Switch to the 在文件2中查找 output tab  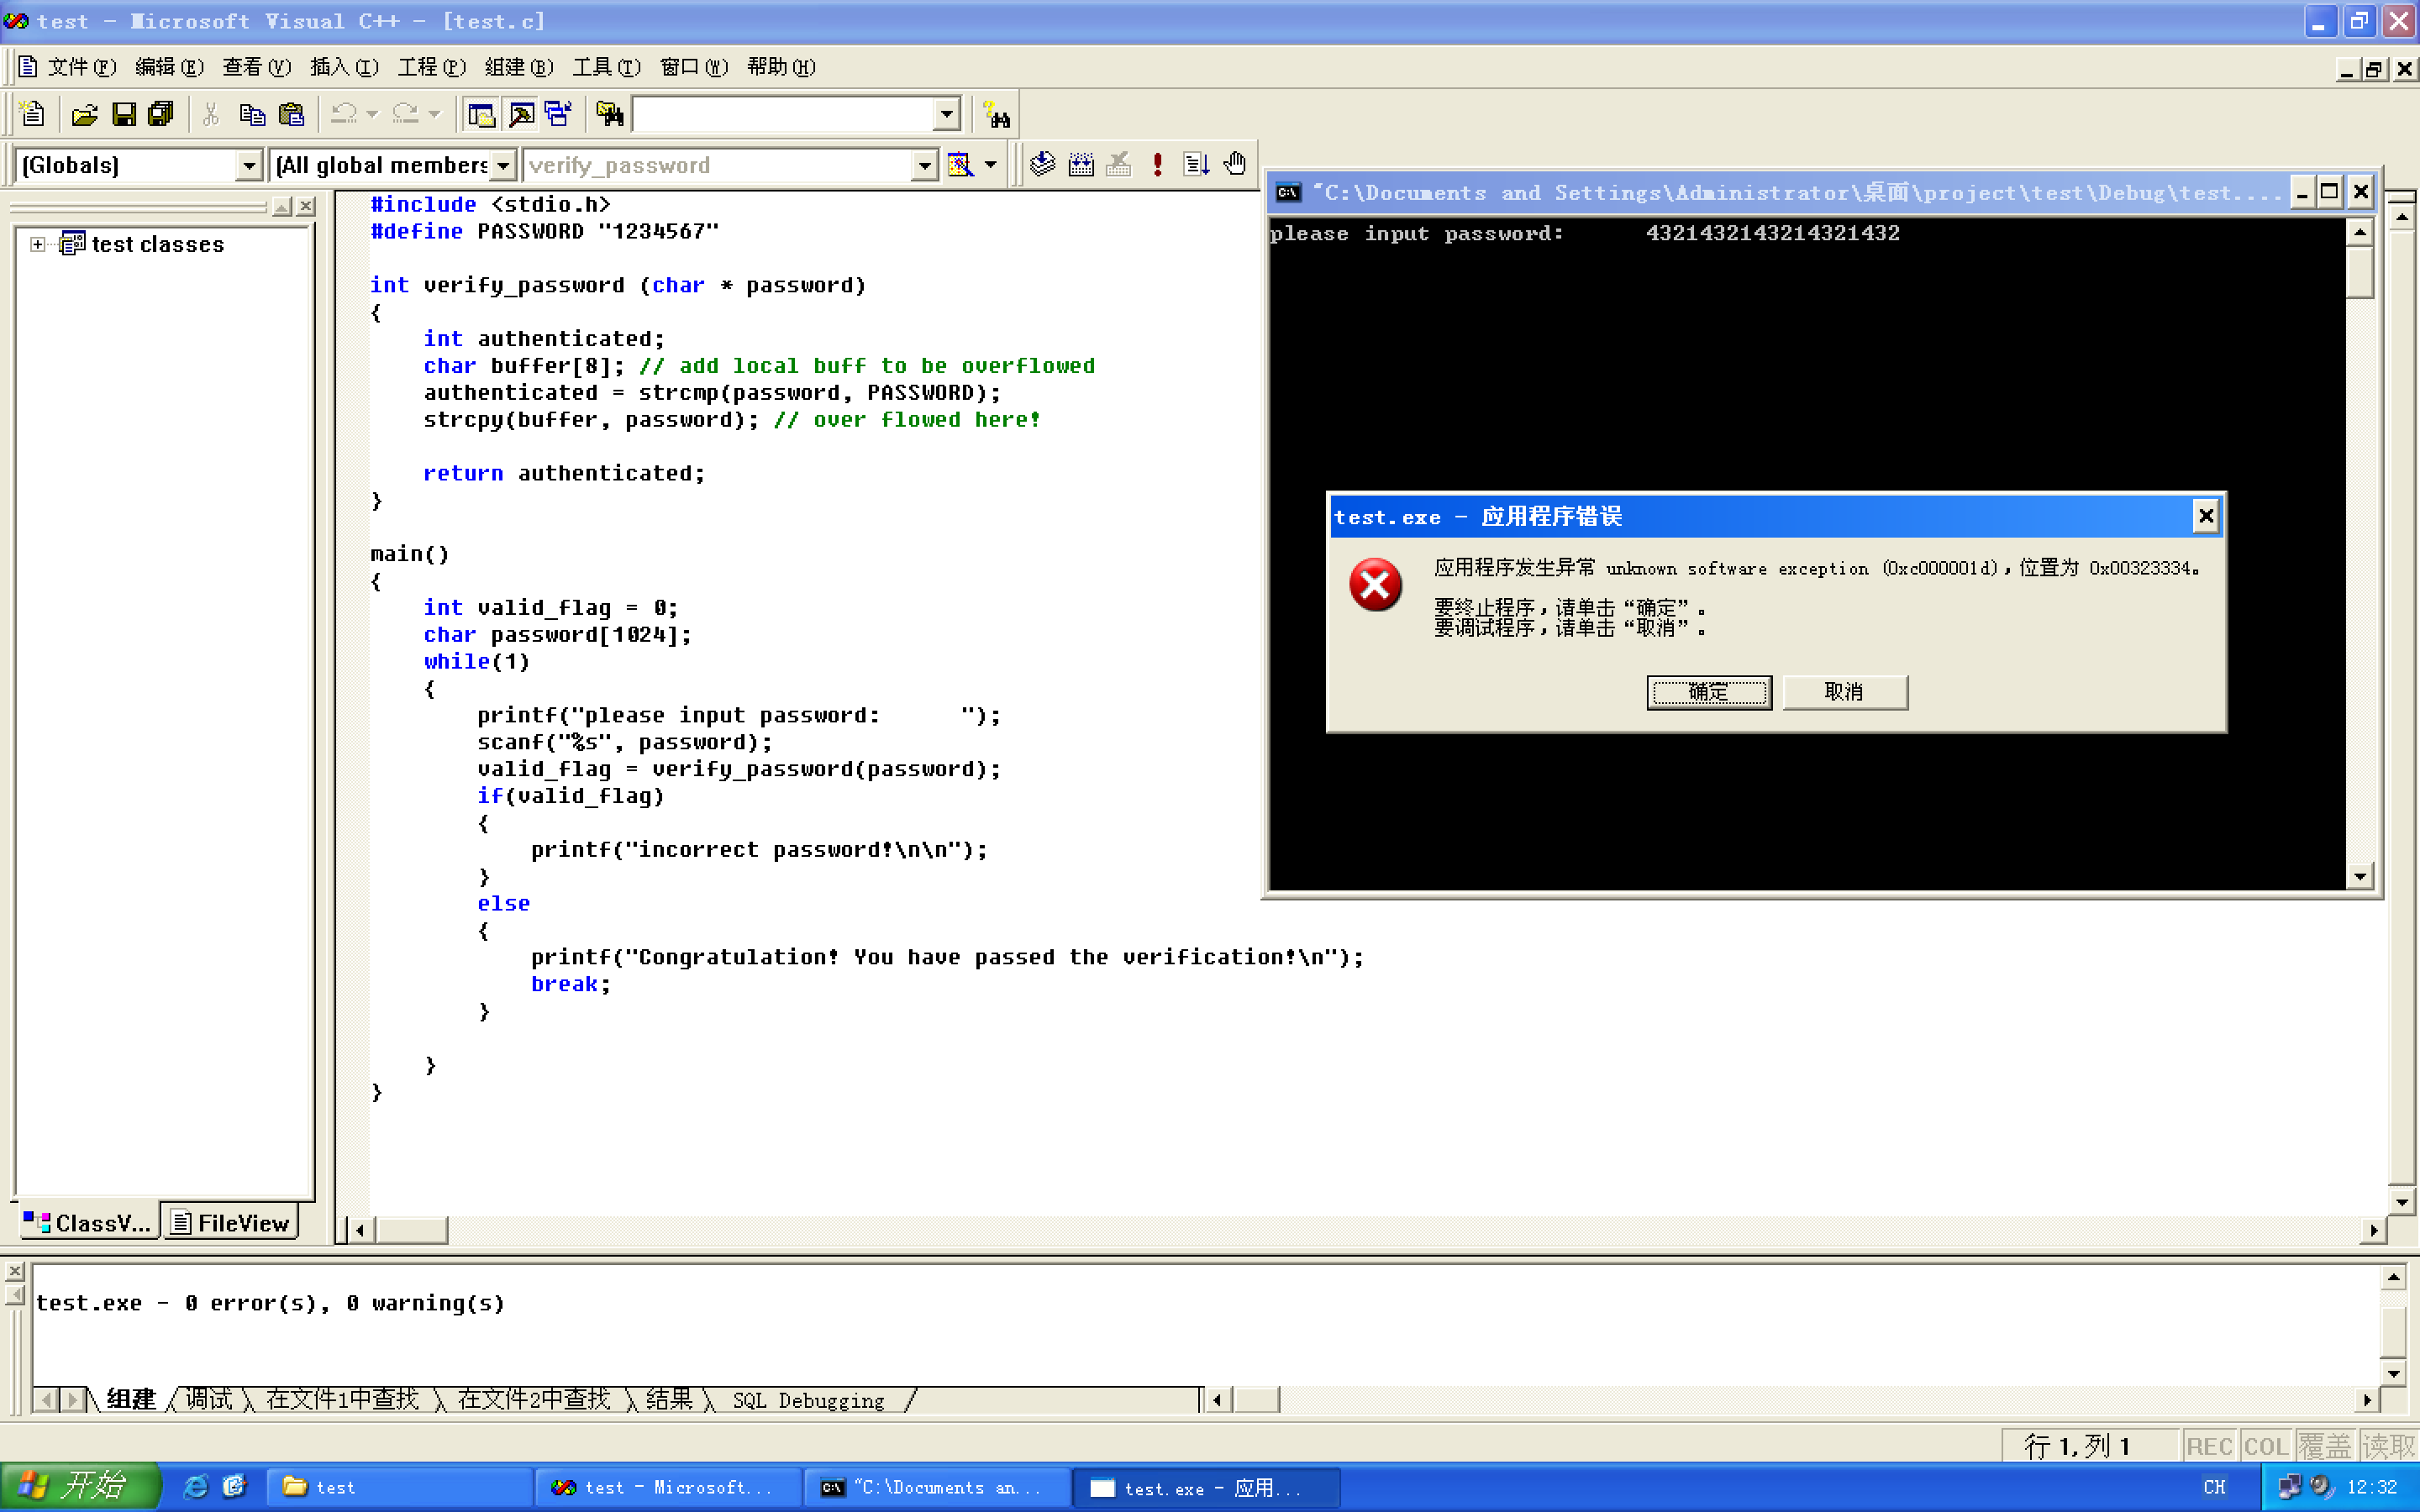[x=534, y=1399]
